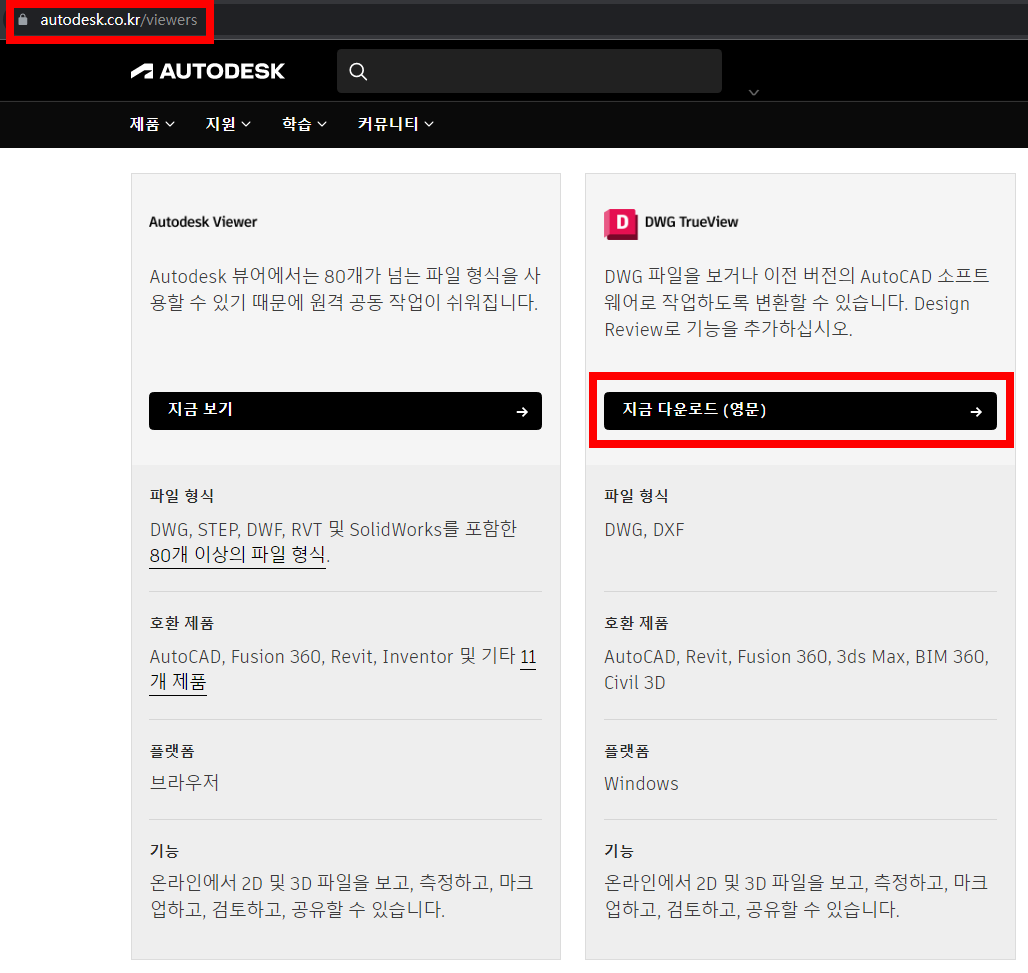Click the 플랫폼 heading in DWG TrueView card
Viewport: 1028px width, 973px height.
tap(626, 751)
